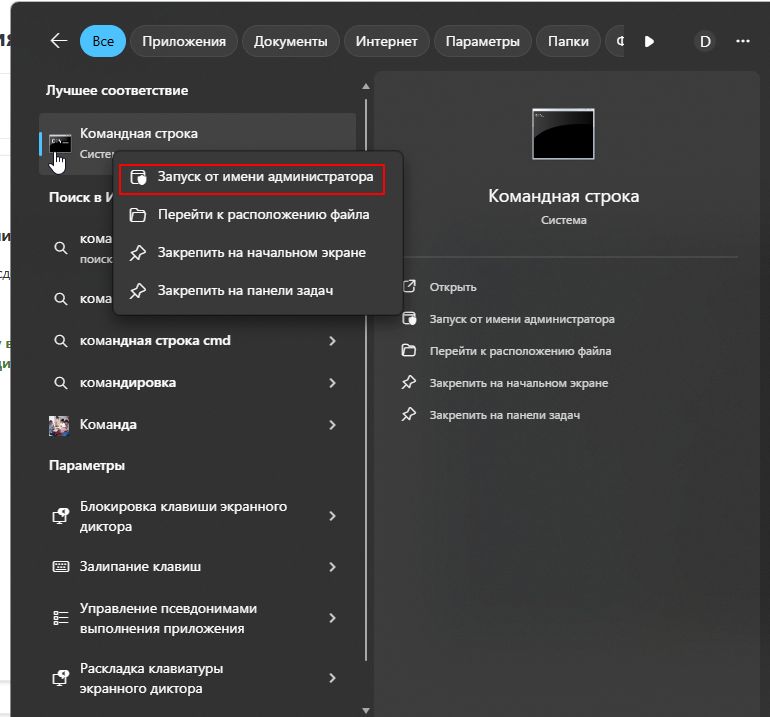Open Управление псевдонимами выполнения приложения setting

click(x=195, y=618)
